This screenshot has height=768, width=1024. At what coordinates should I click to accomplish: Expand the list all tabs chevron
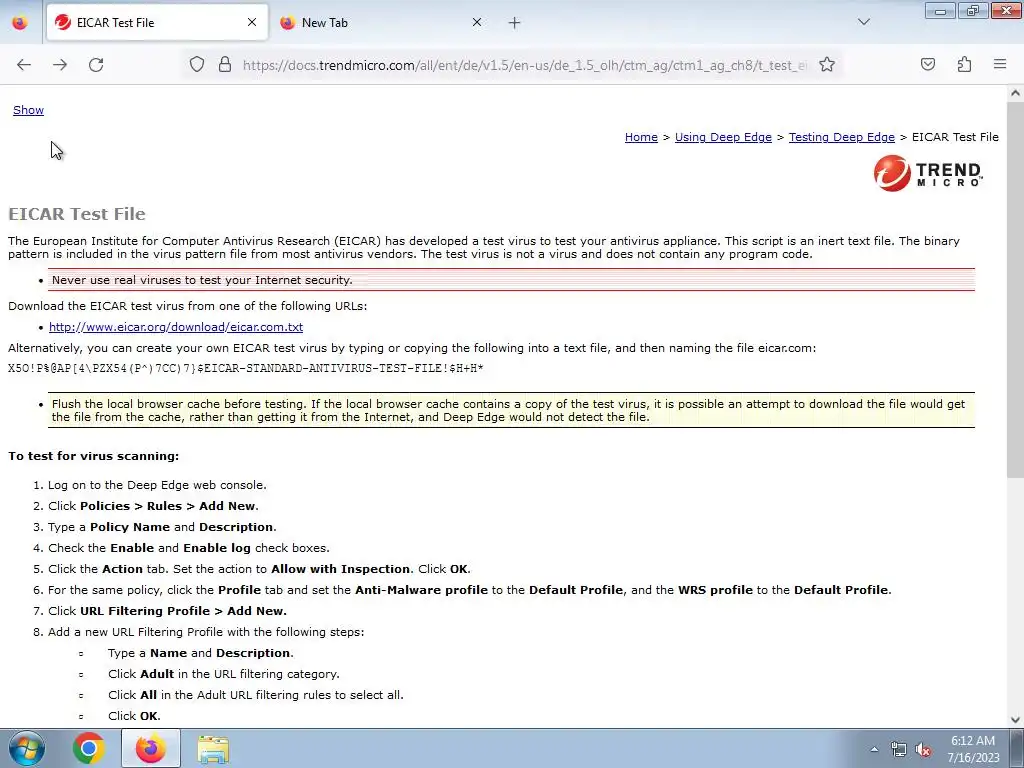click(864, 22)
